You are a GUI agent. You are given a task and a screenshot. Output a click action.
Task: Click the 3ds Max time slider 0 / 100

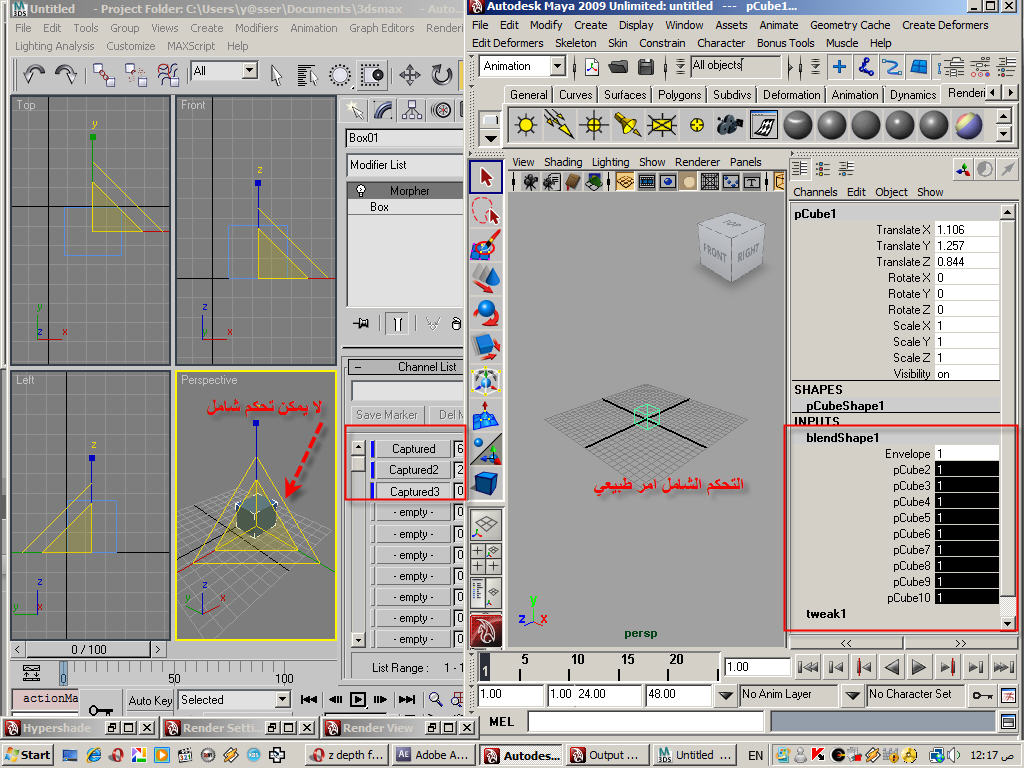click(x=89, y=649)
